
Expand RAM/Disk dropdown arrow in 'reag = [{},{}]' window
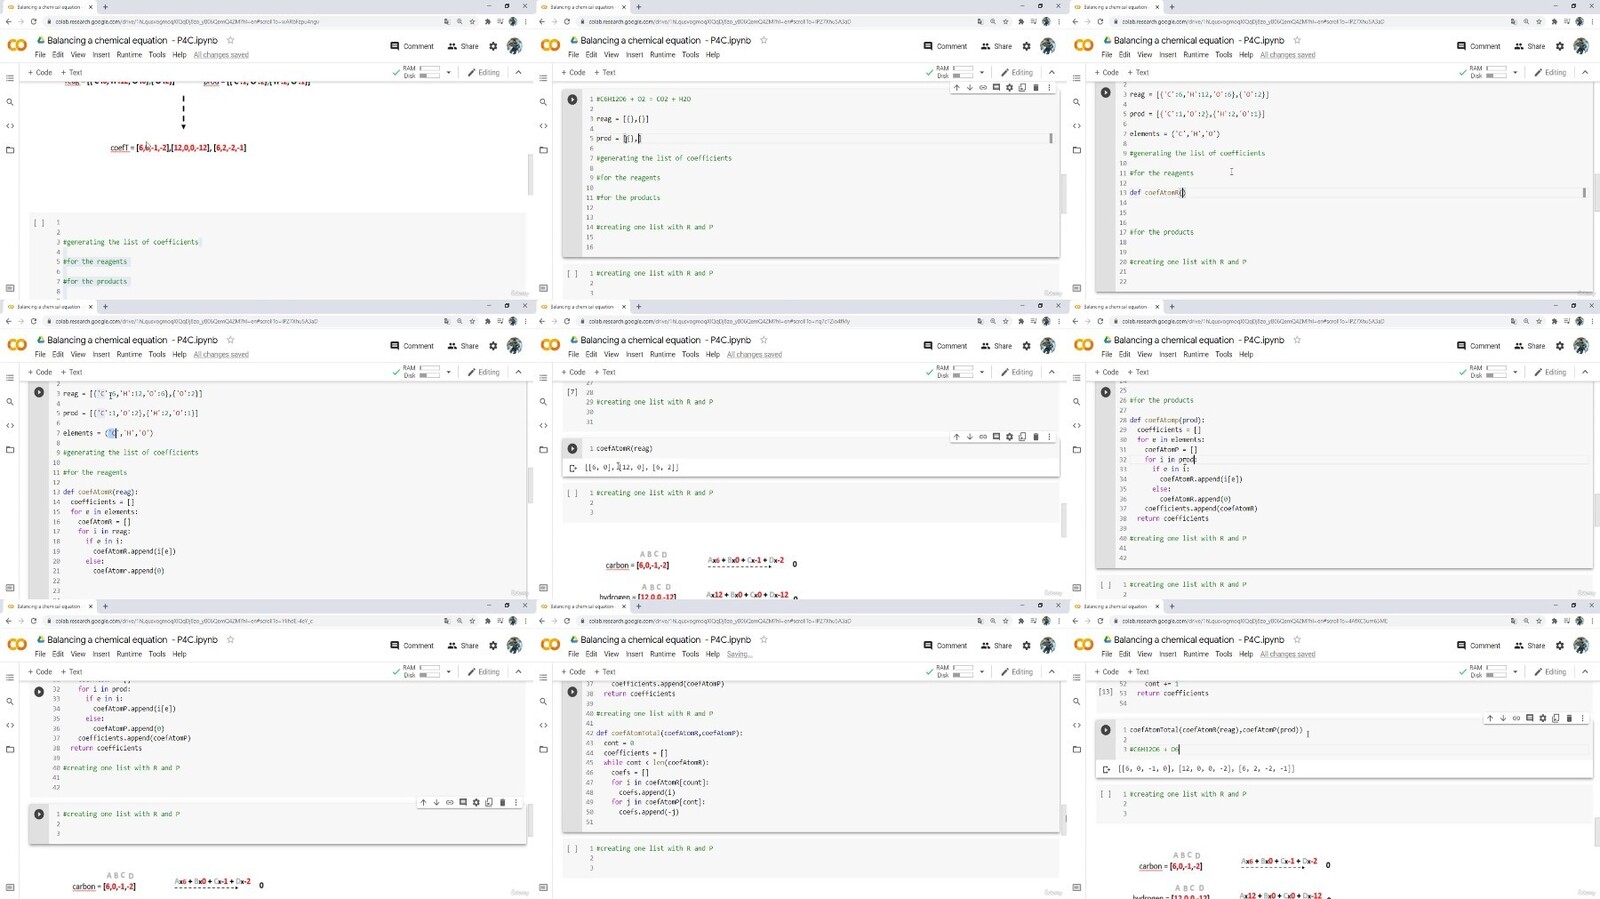981,72
